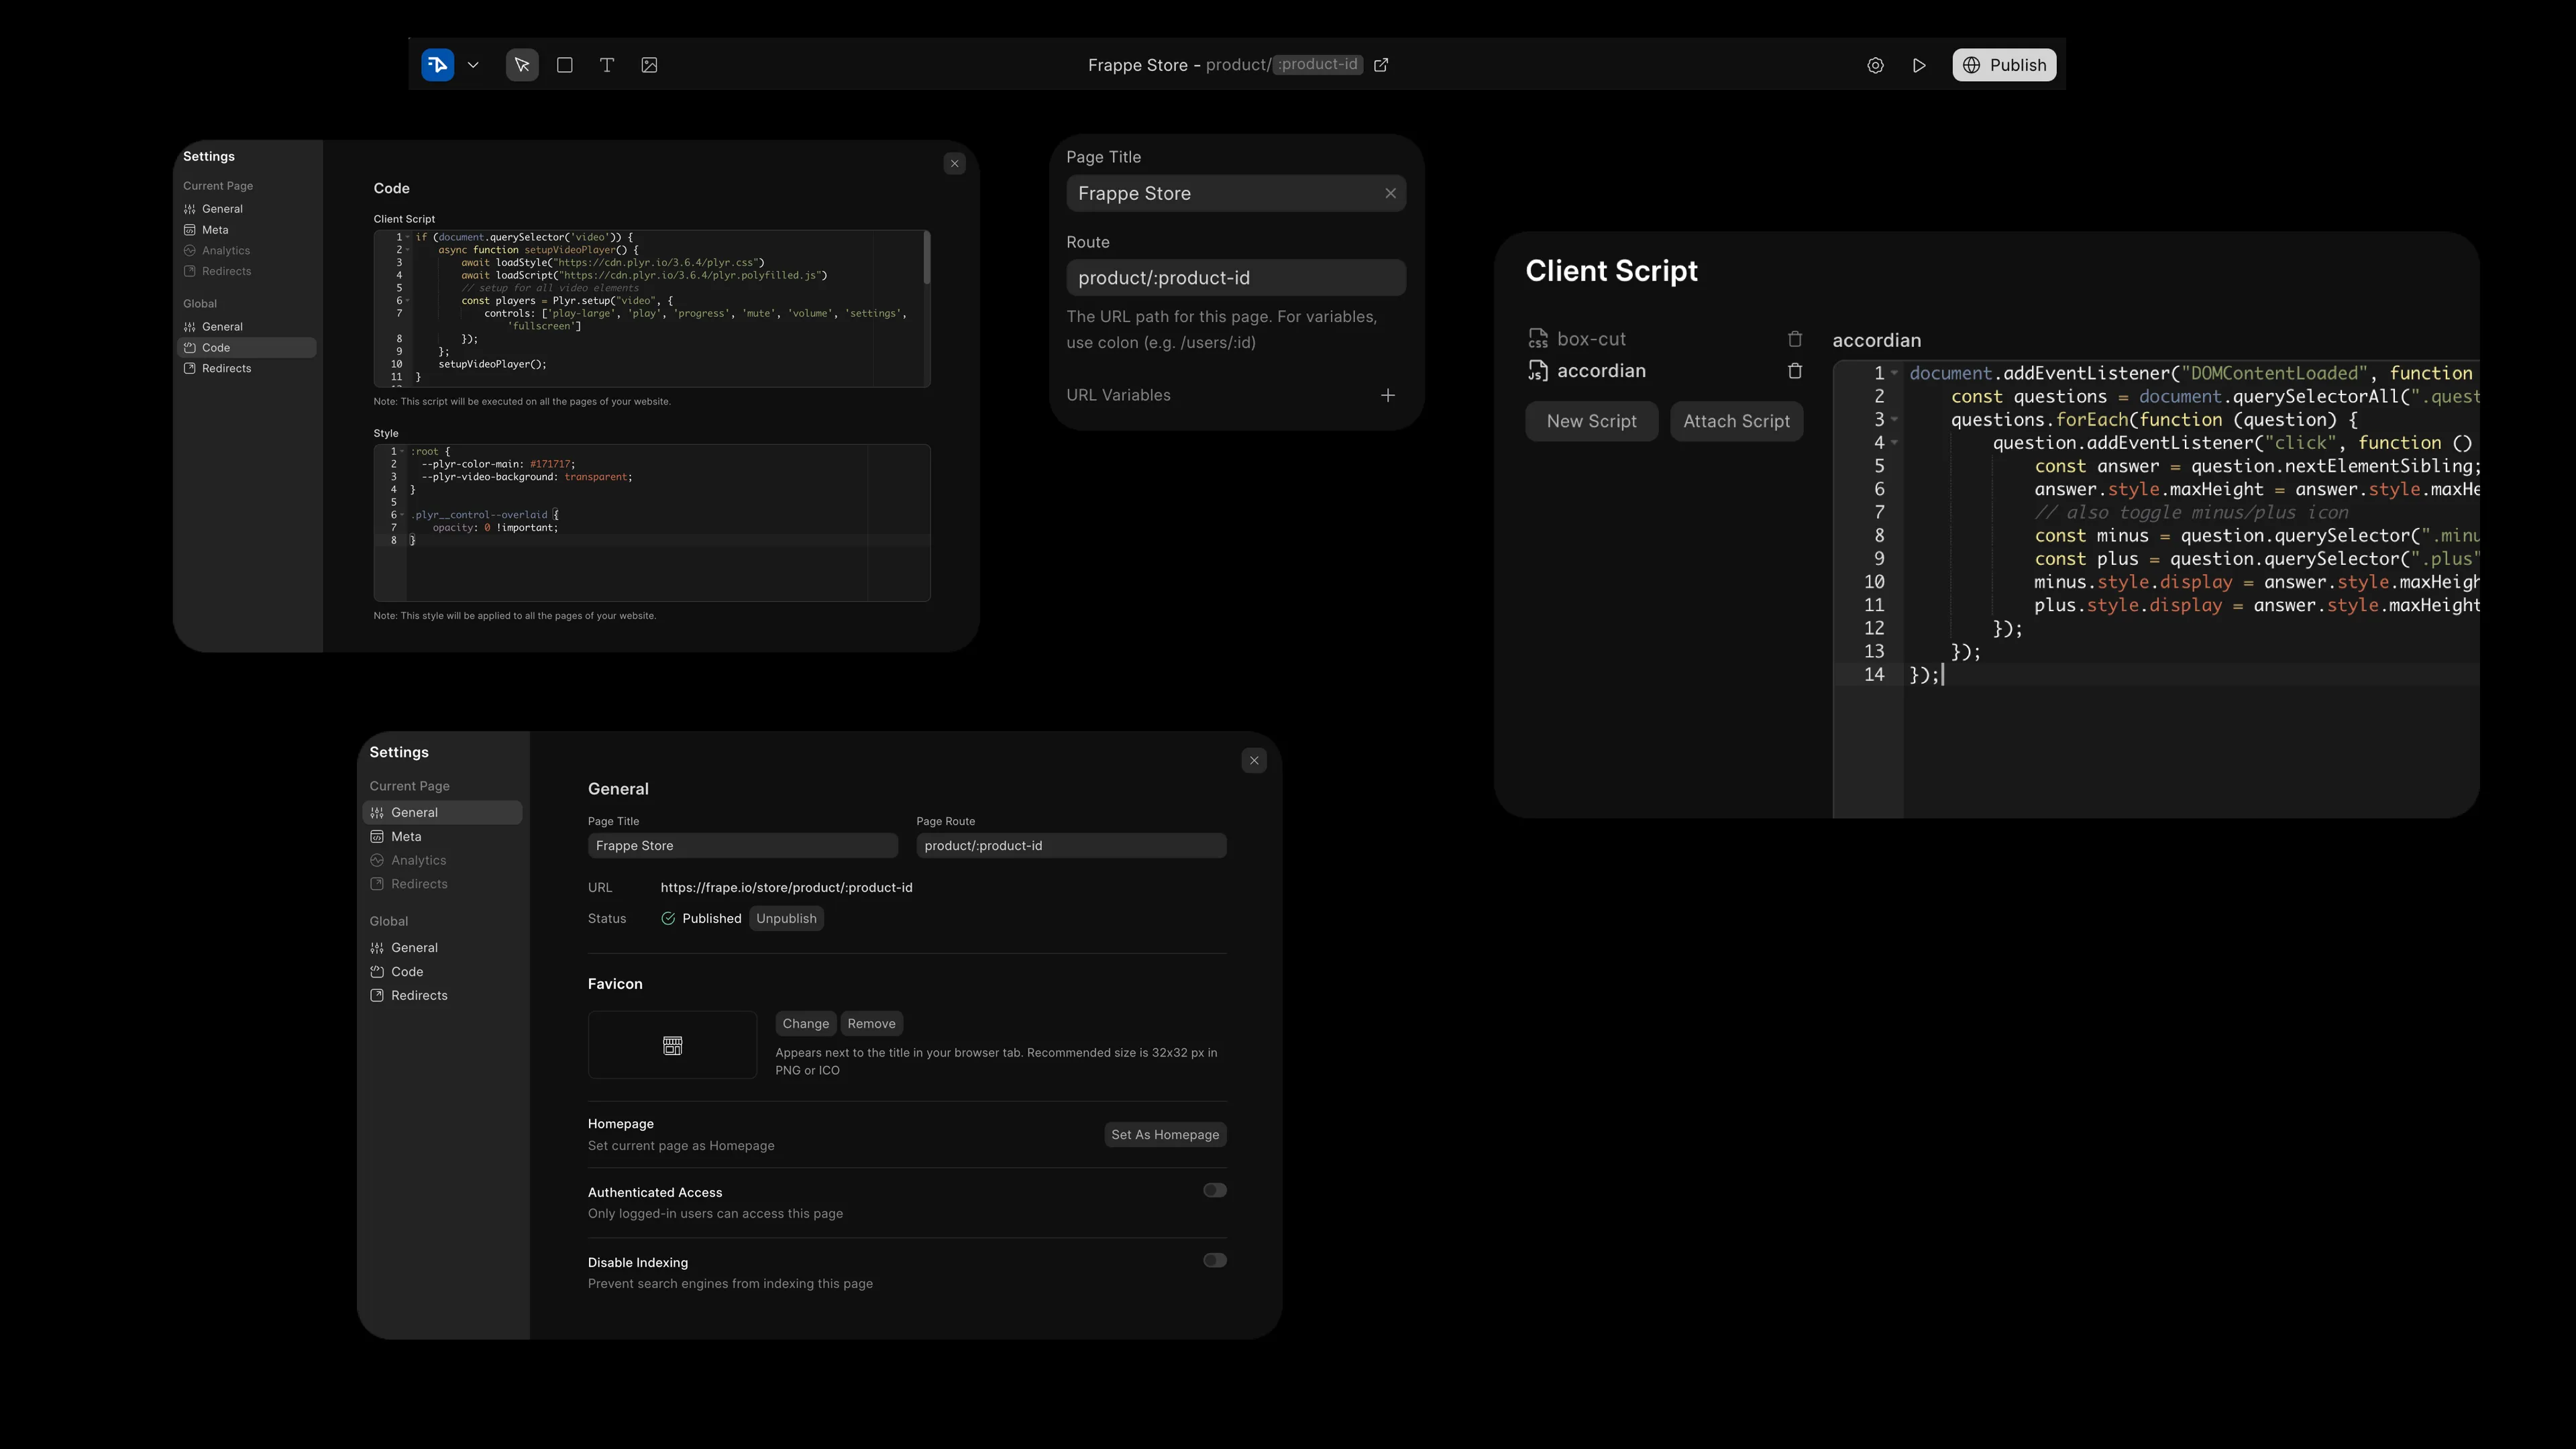Click the Page Route input in General settings
The height and width of the screenshot is (1449, 2576).
click(x=1071, y=846)
